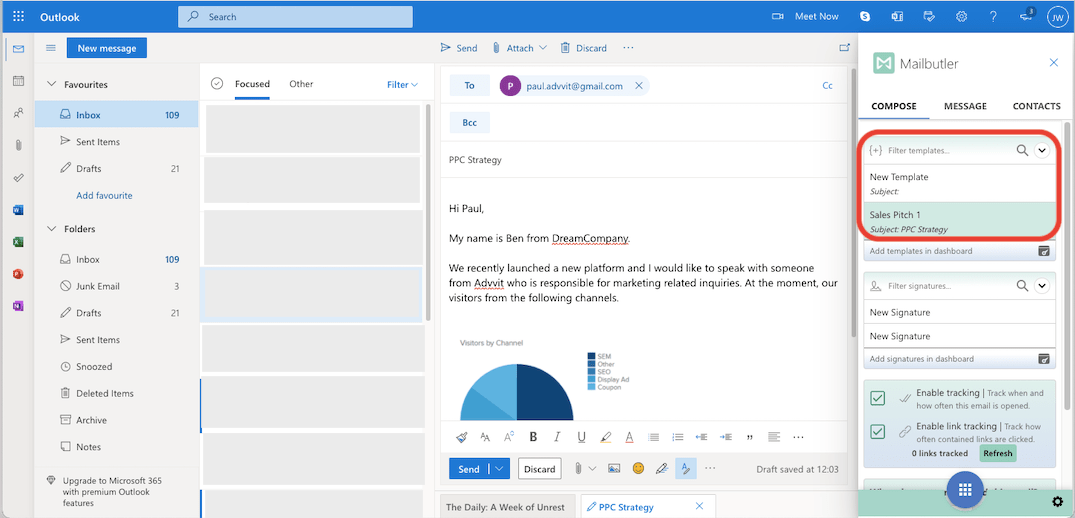The width and height of the screenshot is (1075, 518).
Task: Collapse the Folders section
Action: coord(51,229)
